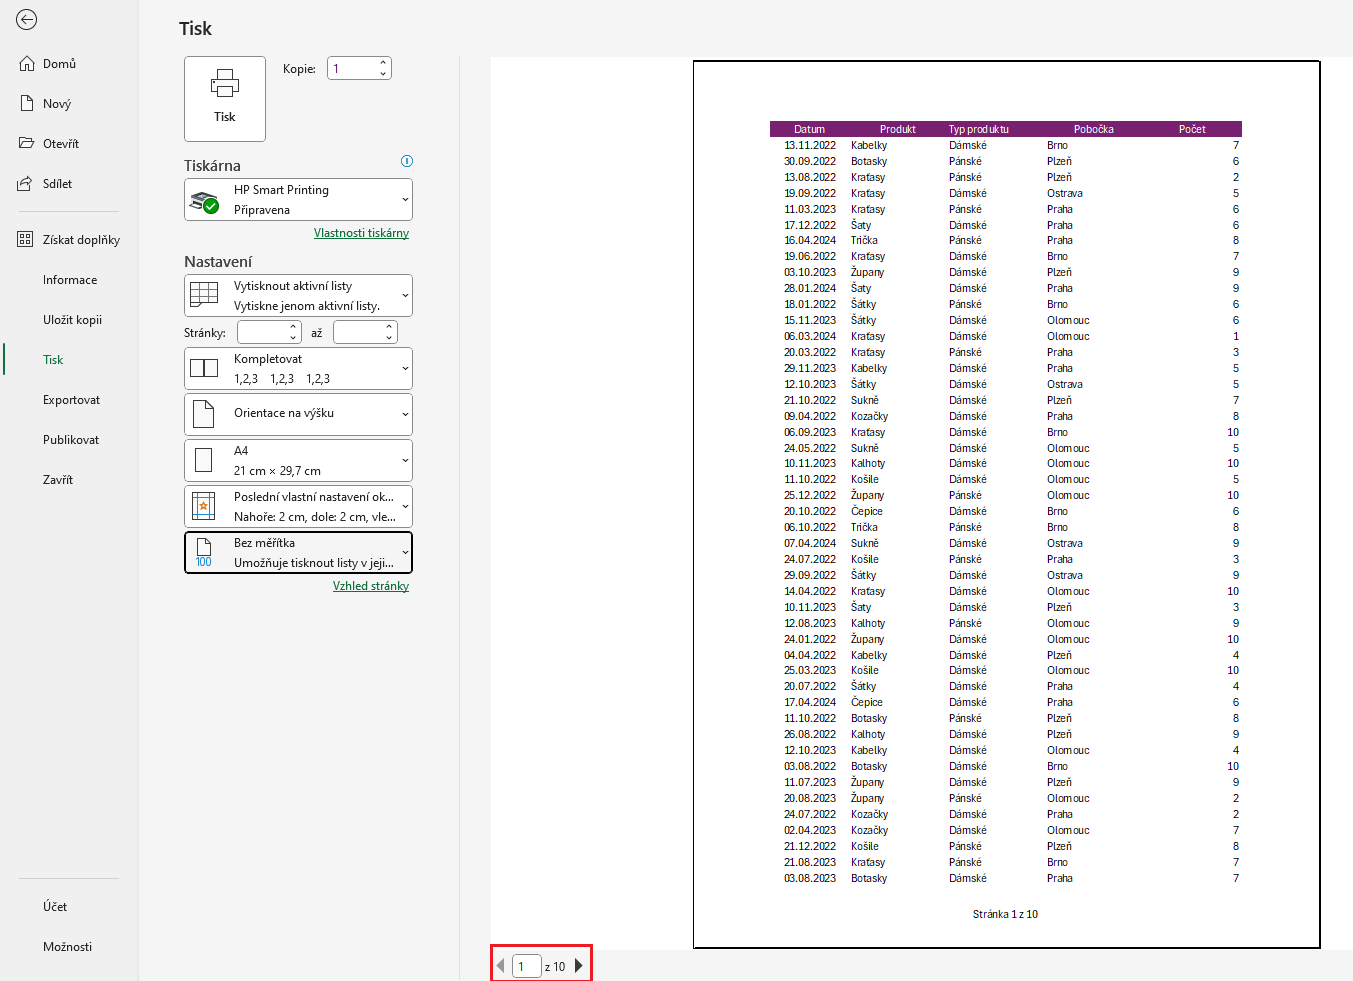Image resolution: width=1353 pixels, height=981 pixels.
Task: Click the Stránky from-page field
Action: (263, 332)
